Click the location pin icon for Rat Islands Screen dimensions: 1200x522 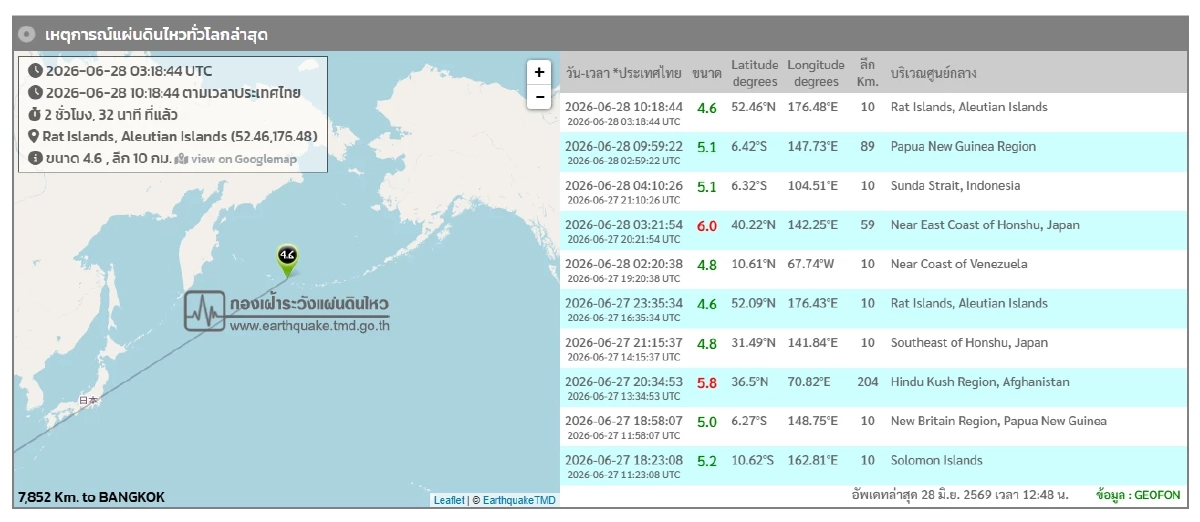tap(34, 136)
